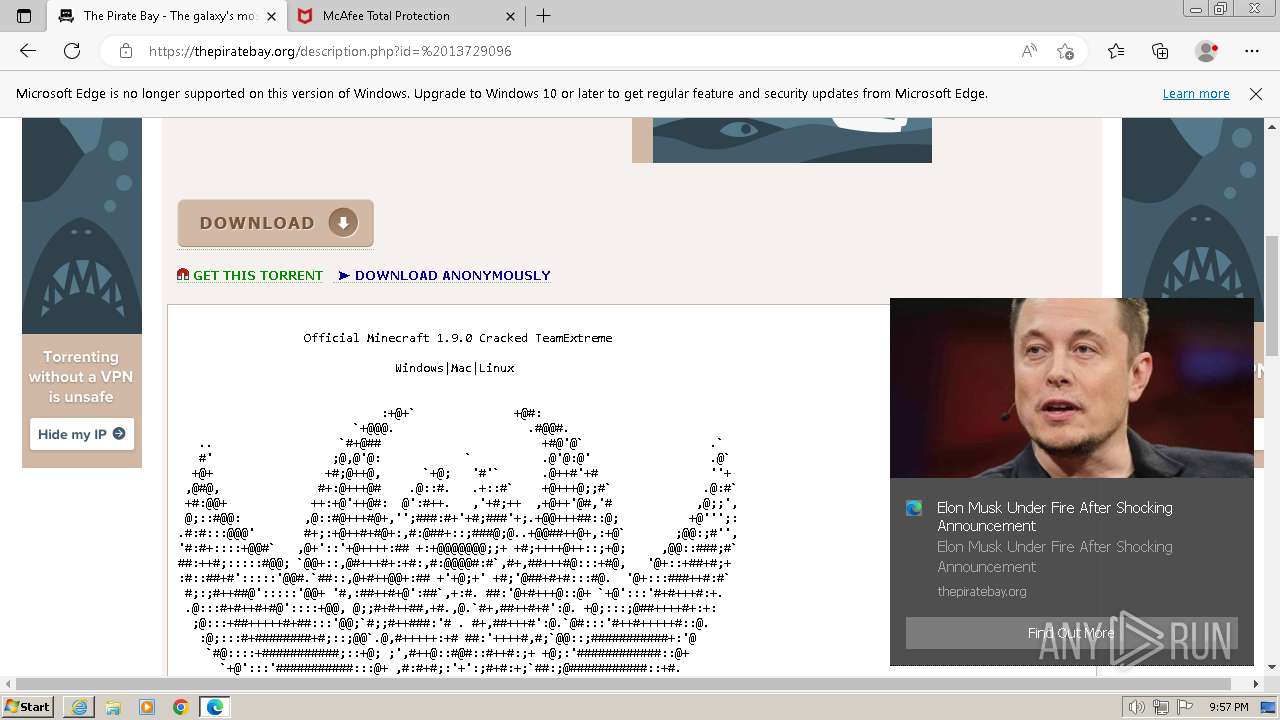
Task: Open network status tray icon
Action: click(x=1161, y=707)
